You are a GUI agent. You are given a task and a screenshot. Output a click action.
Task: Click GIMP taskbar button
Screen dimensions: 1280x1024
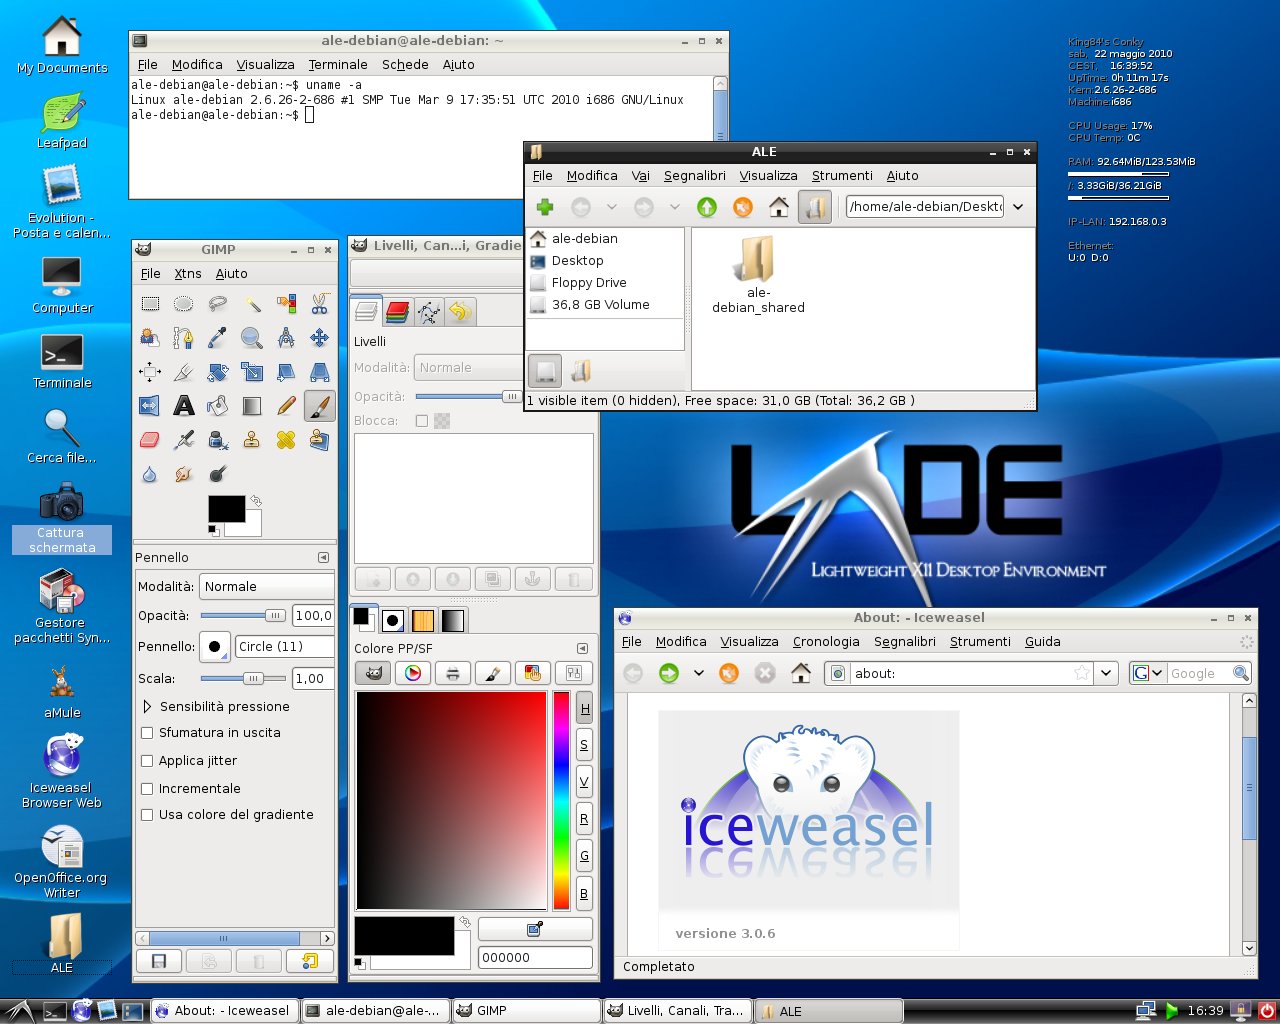[526, 1011]
